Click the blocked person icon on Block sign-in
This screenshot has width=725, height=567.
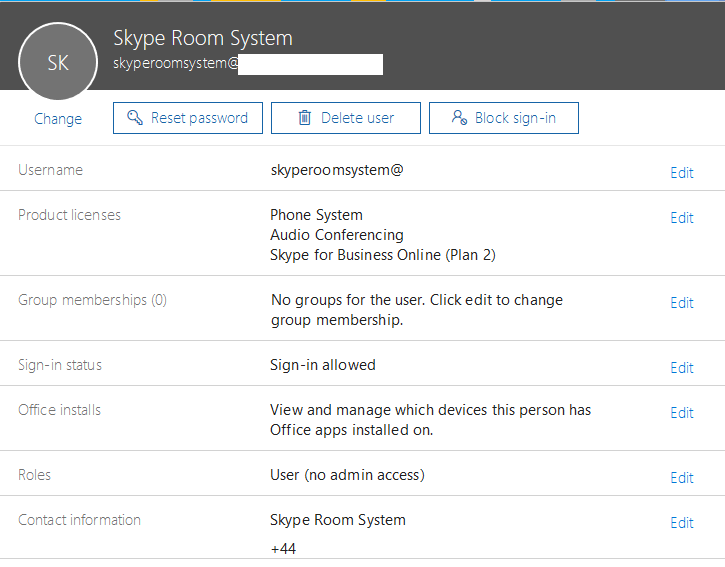pos(459,117)
